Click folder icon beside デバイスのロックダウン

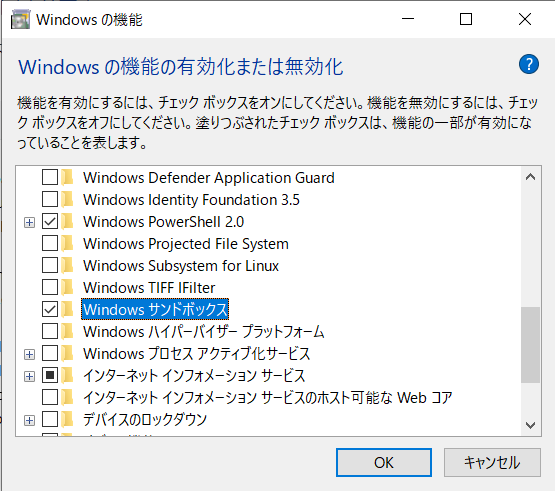tap(67, 419)
